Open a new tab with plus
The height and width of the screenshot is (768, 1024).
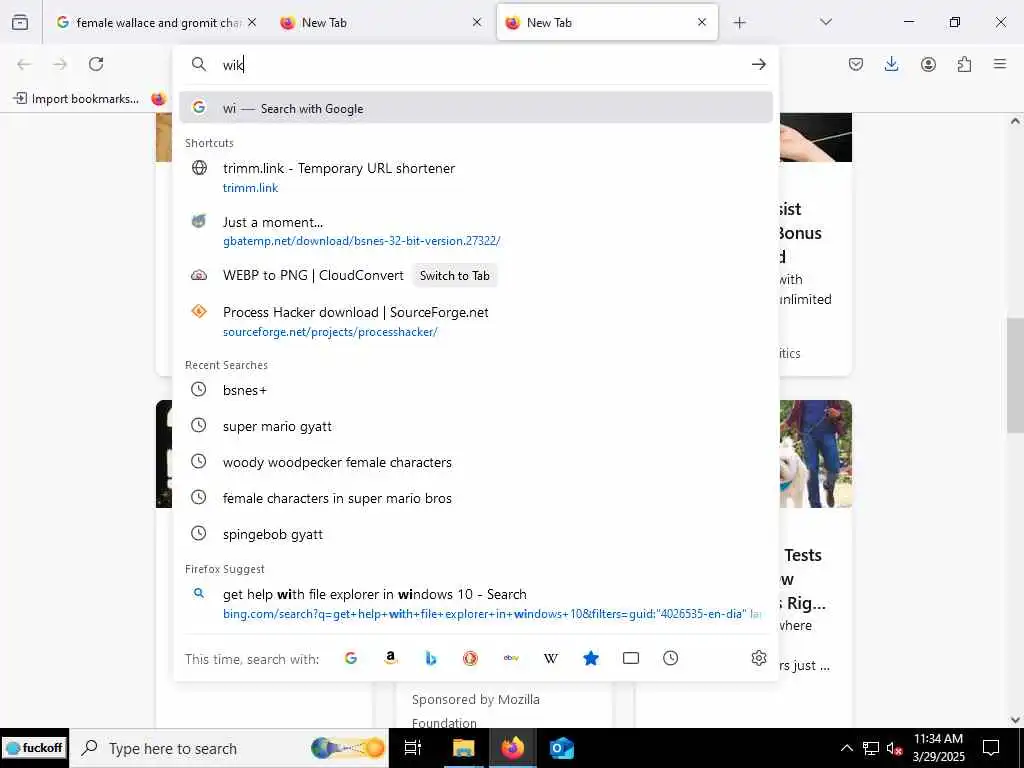point(739,23)
